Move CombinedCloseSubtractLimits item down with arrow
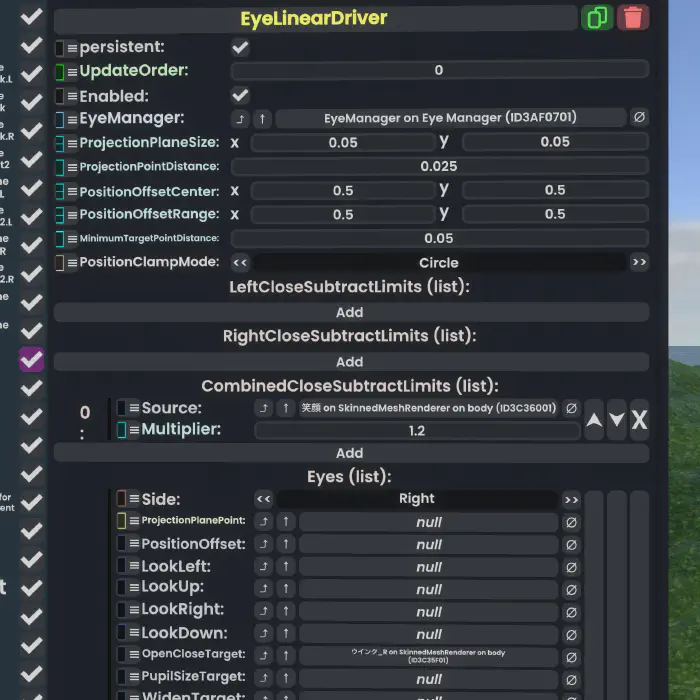The image size is (700, 700). tap(616, 420)
